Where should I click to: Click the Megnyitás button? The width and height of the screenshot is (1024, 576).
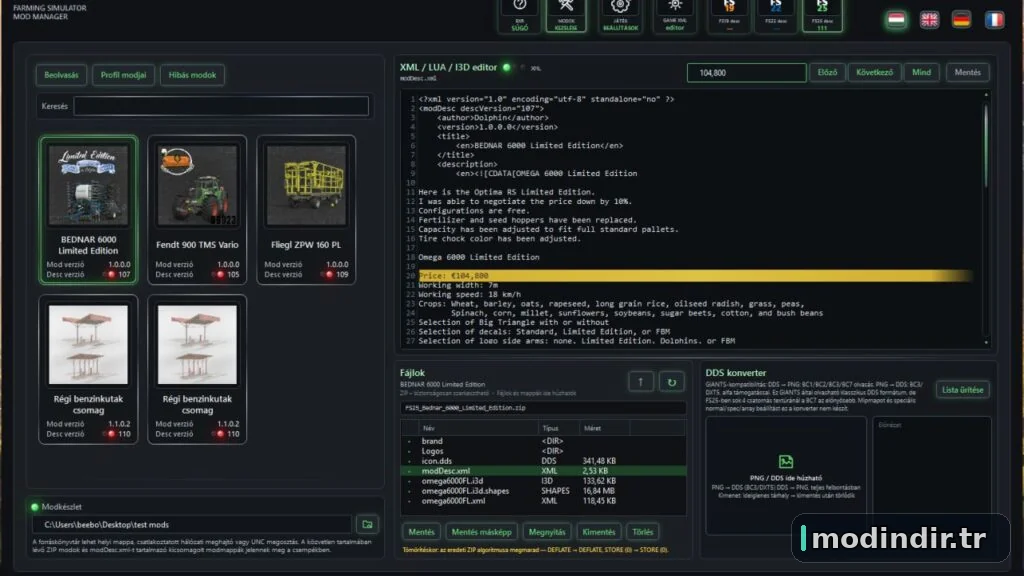coord(547,532)
